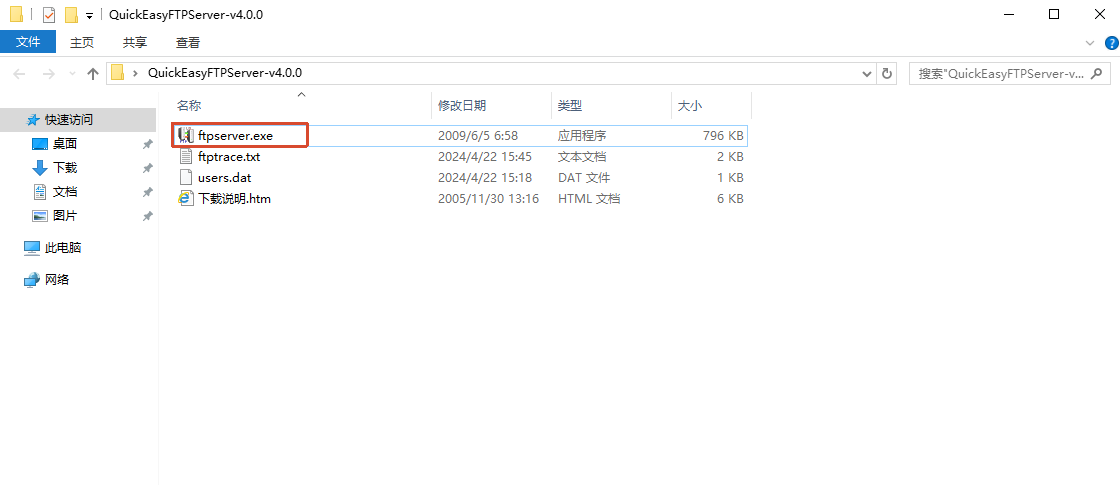Click the properties quick access toolbar icon
This screenshot has height=485, width=1120.
point(49,14)
